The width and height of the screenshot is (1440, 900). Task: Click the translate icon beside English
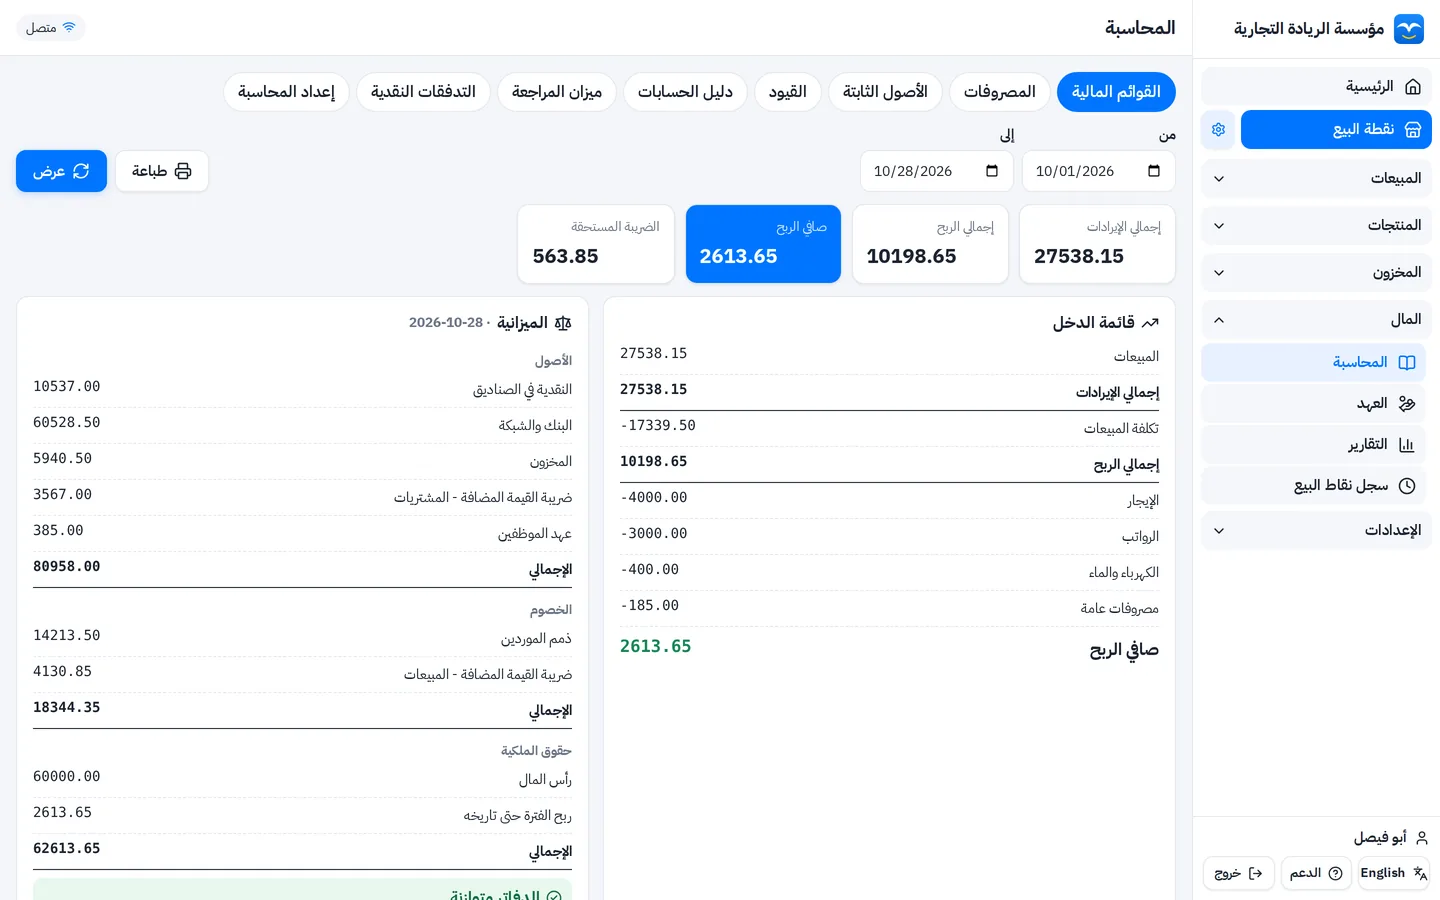(1420, 873)
